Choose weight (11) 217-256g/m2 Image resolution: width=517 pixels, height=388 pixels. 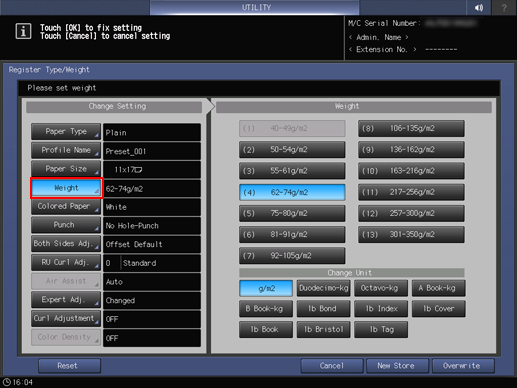[x=411, y=192]
